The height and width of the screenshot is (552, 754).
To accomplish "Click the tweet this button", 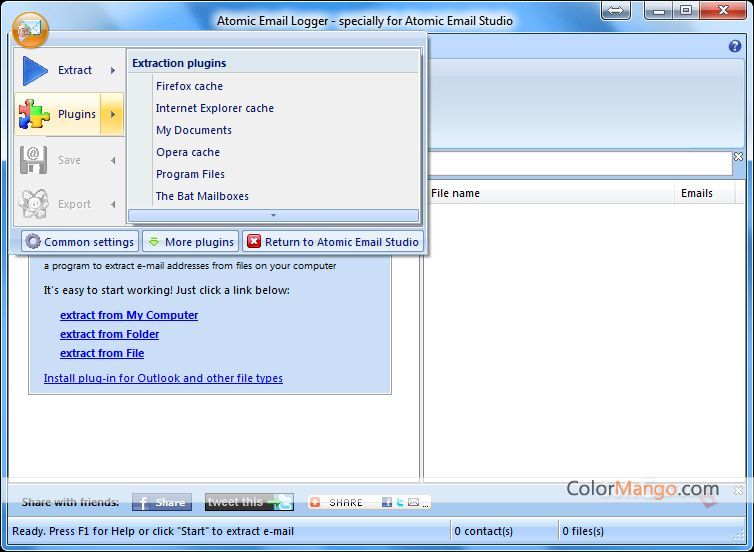I will (248, 502).
